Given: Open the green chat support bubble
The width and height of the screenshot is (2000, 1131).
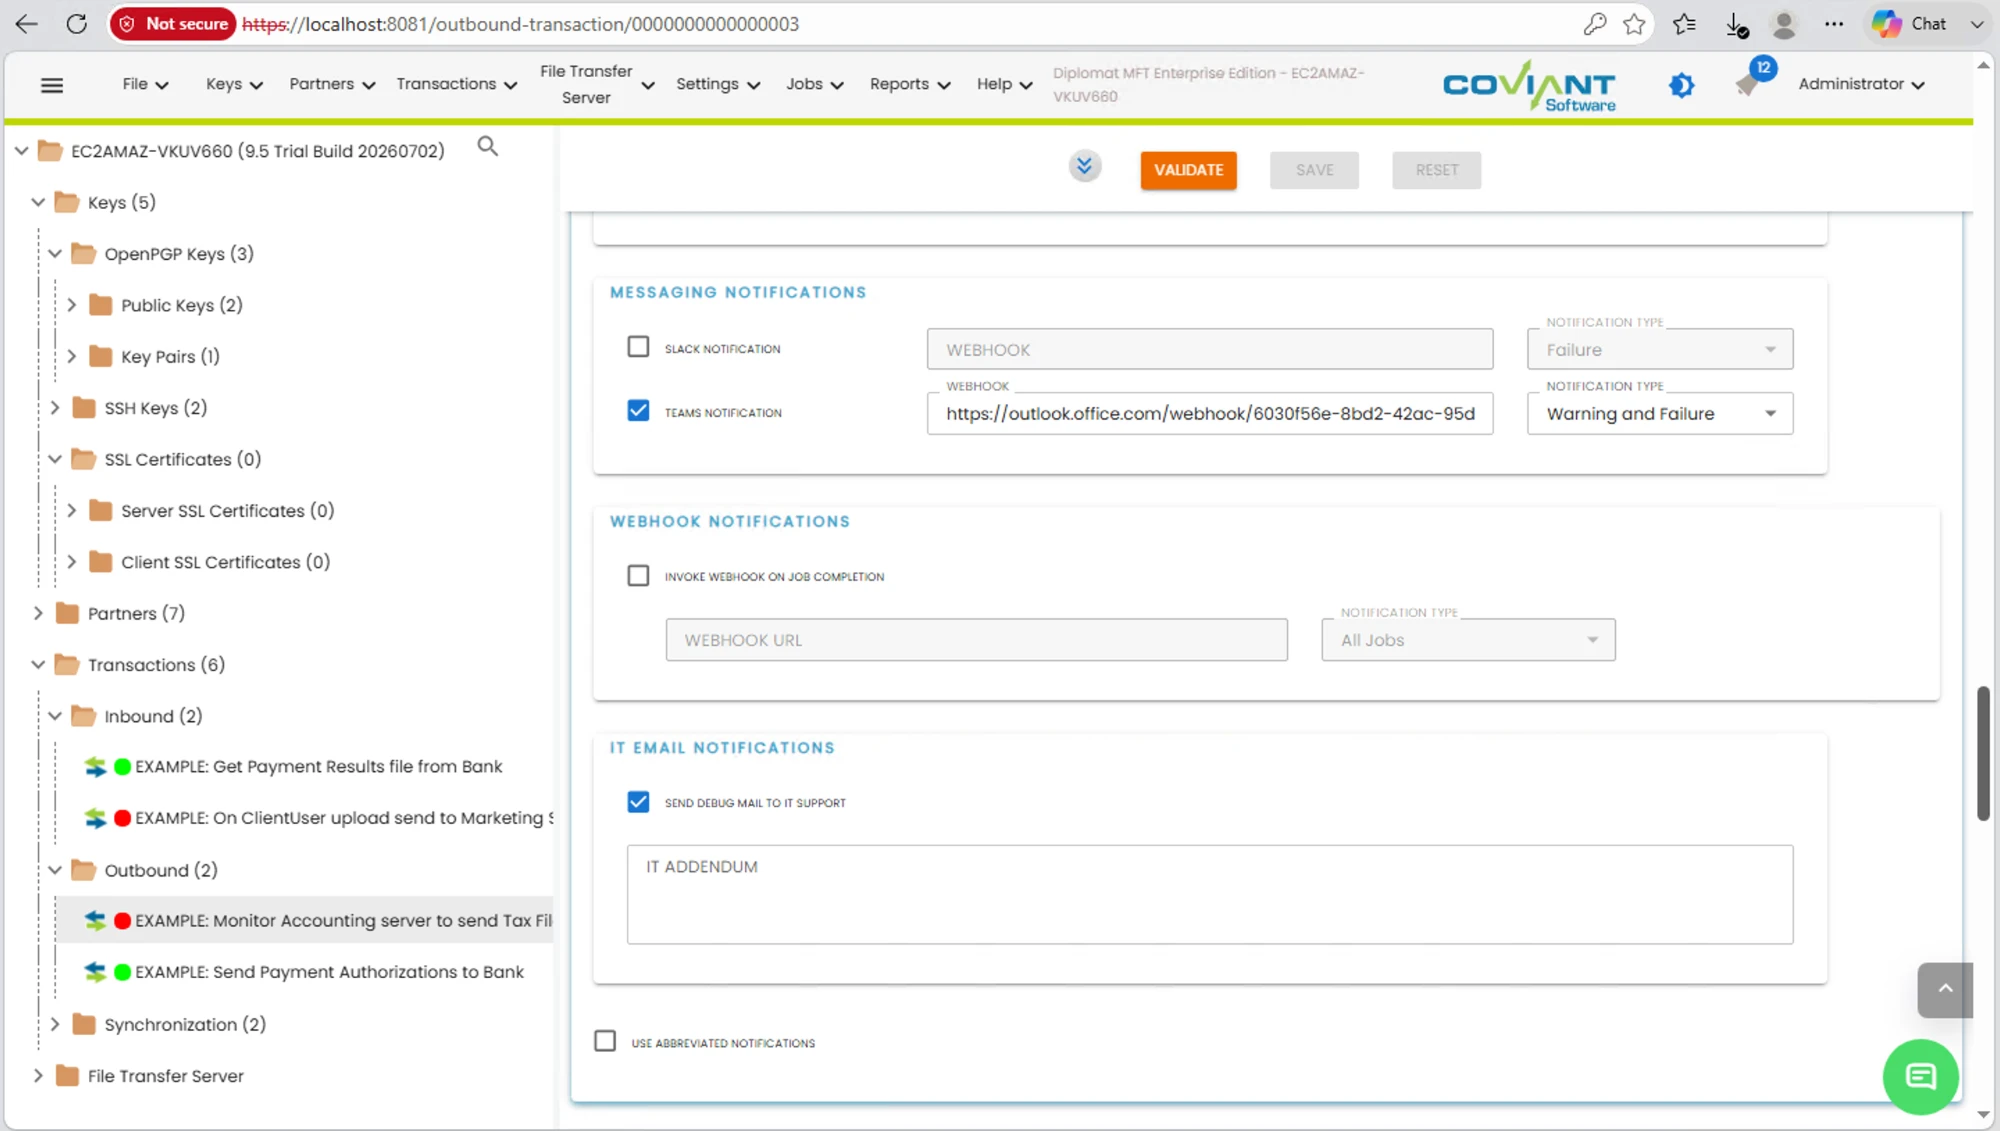Looking at the screenshot, I should (1920, 1076).
